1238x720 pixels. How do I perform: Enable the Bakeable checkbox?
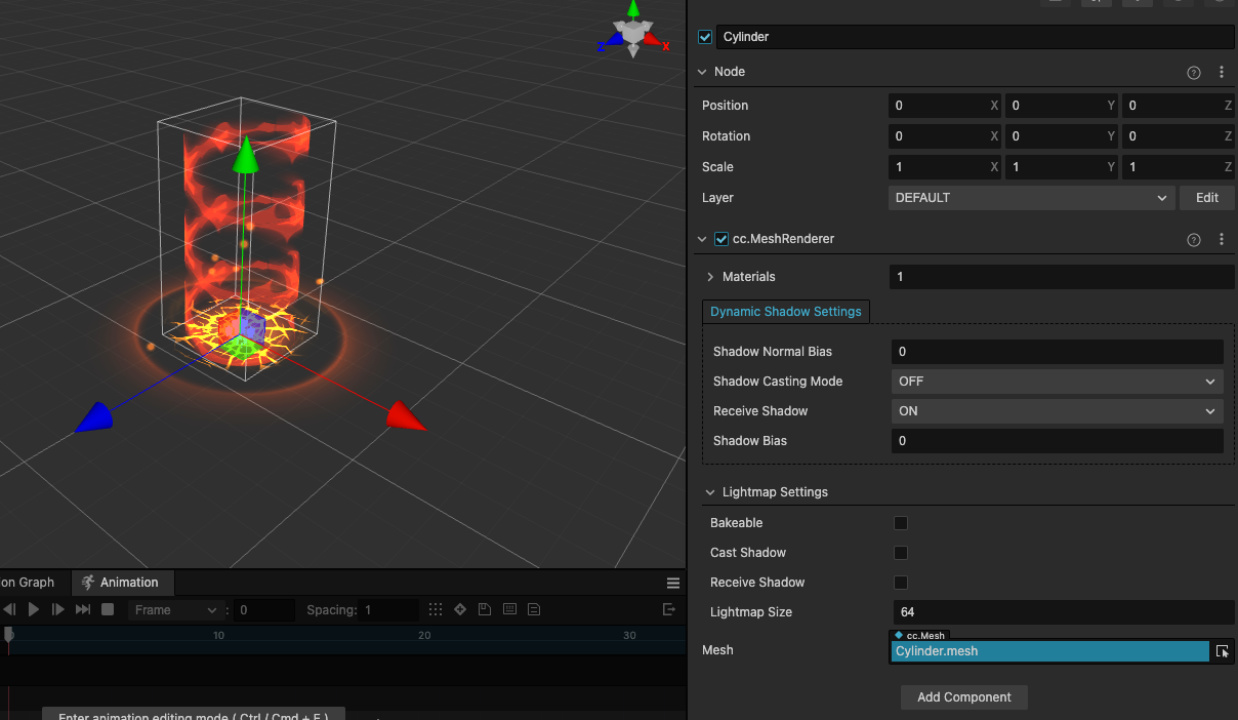point(901,523)
